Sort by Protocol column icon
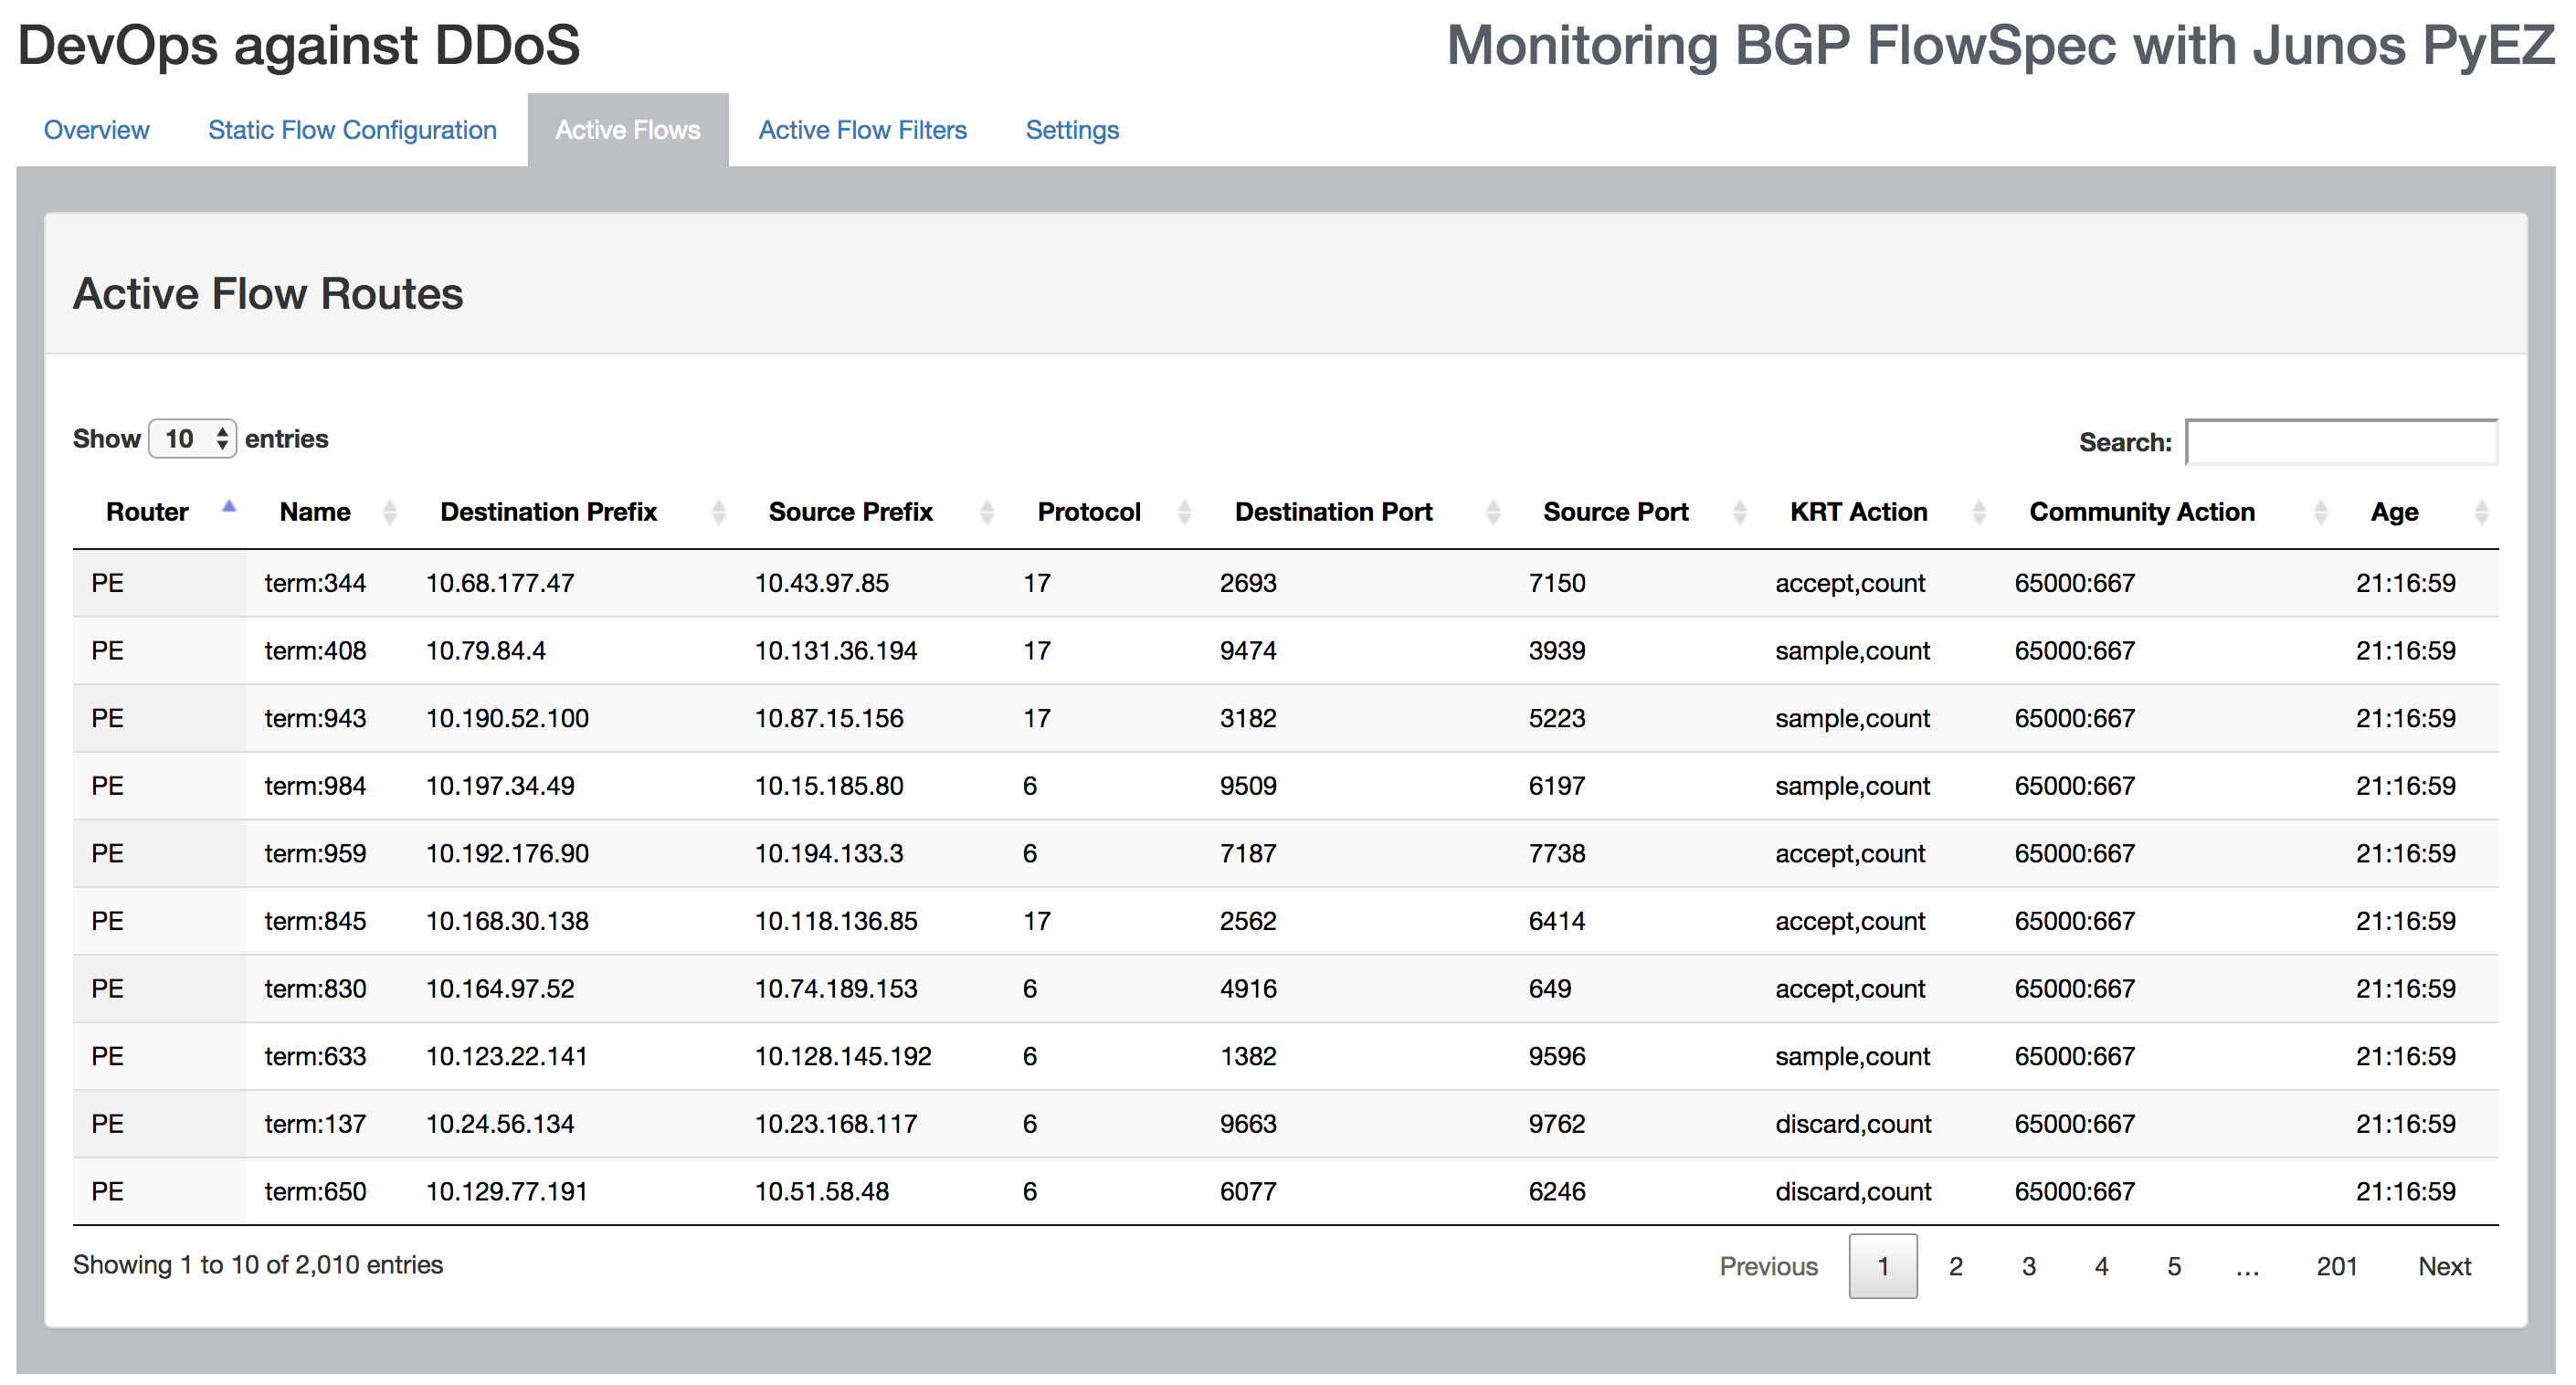The height and width of the screenshot is (1385, 2576). pyautogui.click(x=1184, y=513)
